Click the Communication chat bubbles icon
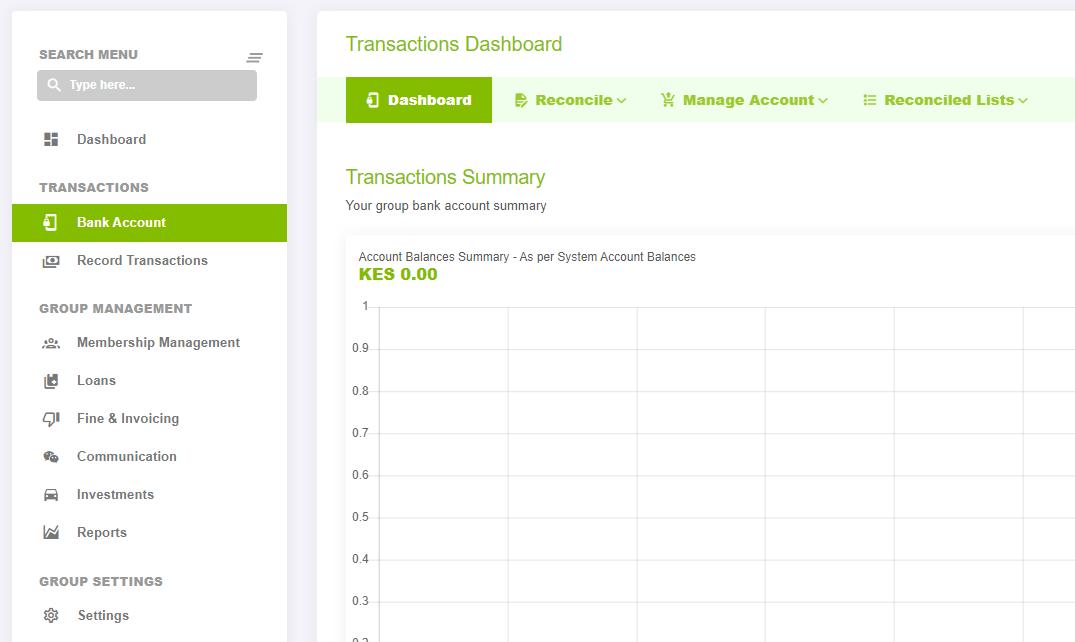 [51, 457]
